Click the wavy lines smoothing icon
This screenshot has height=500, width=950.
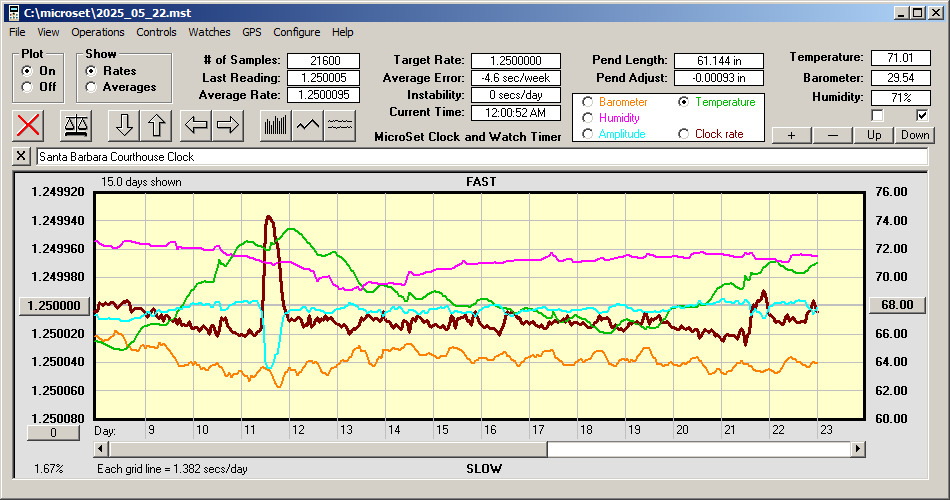(x=341, y=125)
